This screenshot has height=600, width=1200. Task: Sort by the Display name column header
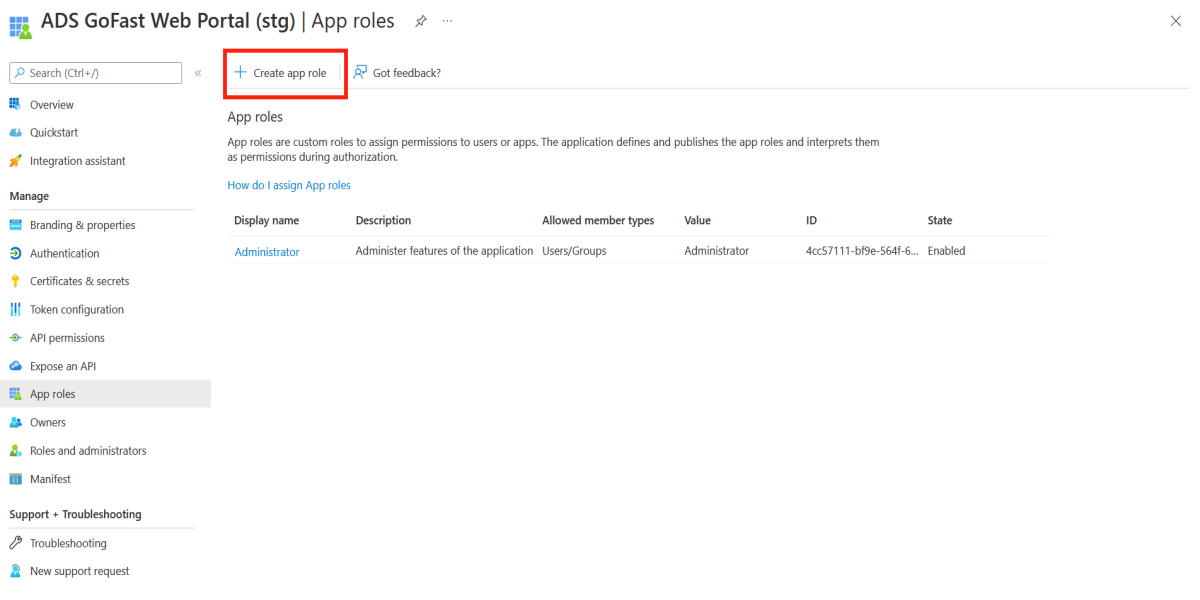point(266,220)
